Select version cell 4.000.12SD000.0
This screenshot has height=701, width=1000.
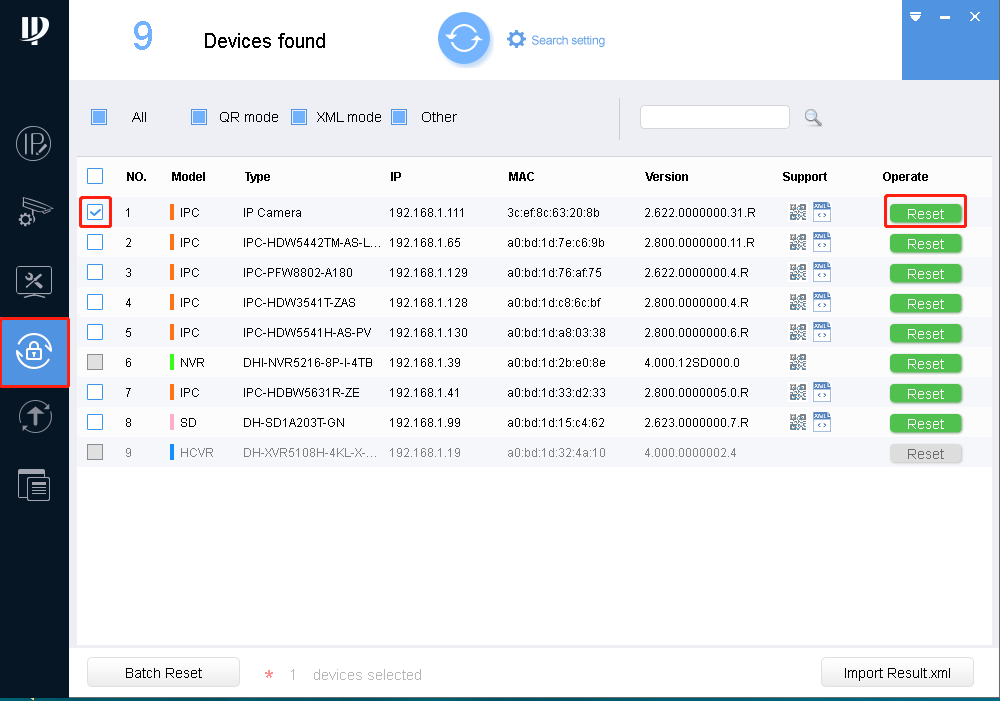point(691,362)
